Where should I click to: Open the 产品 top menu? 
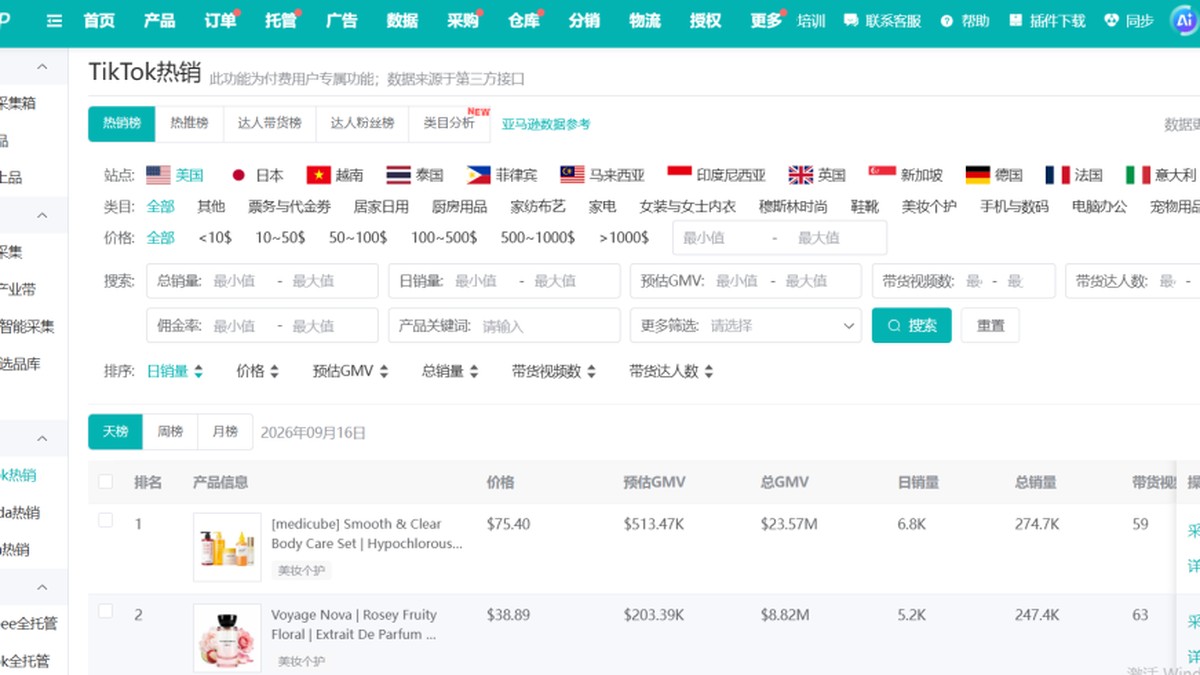point(159,21)
